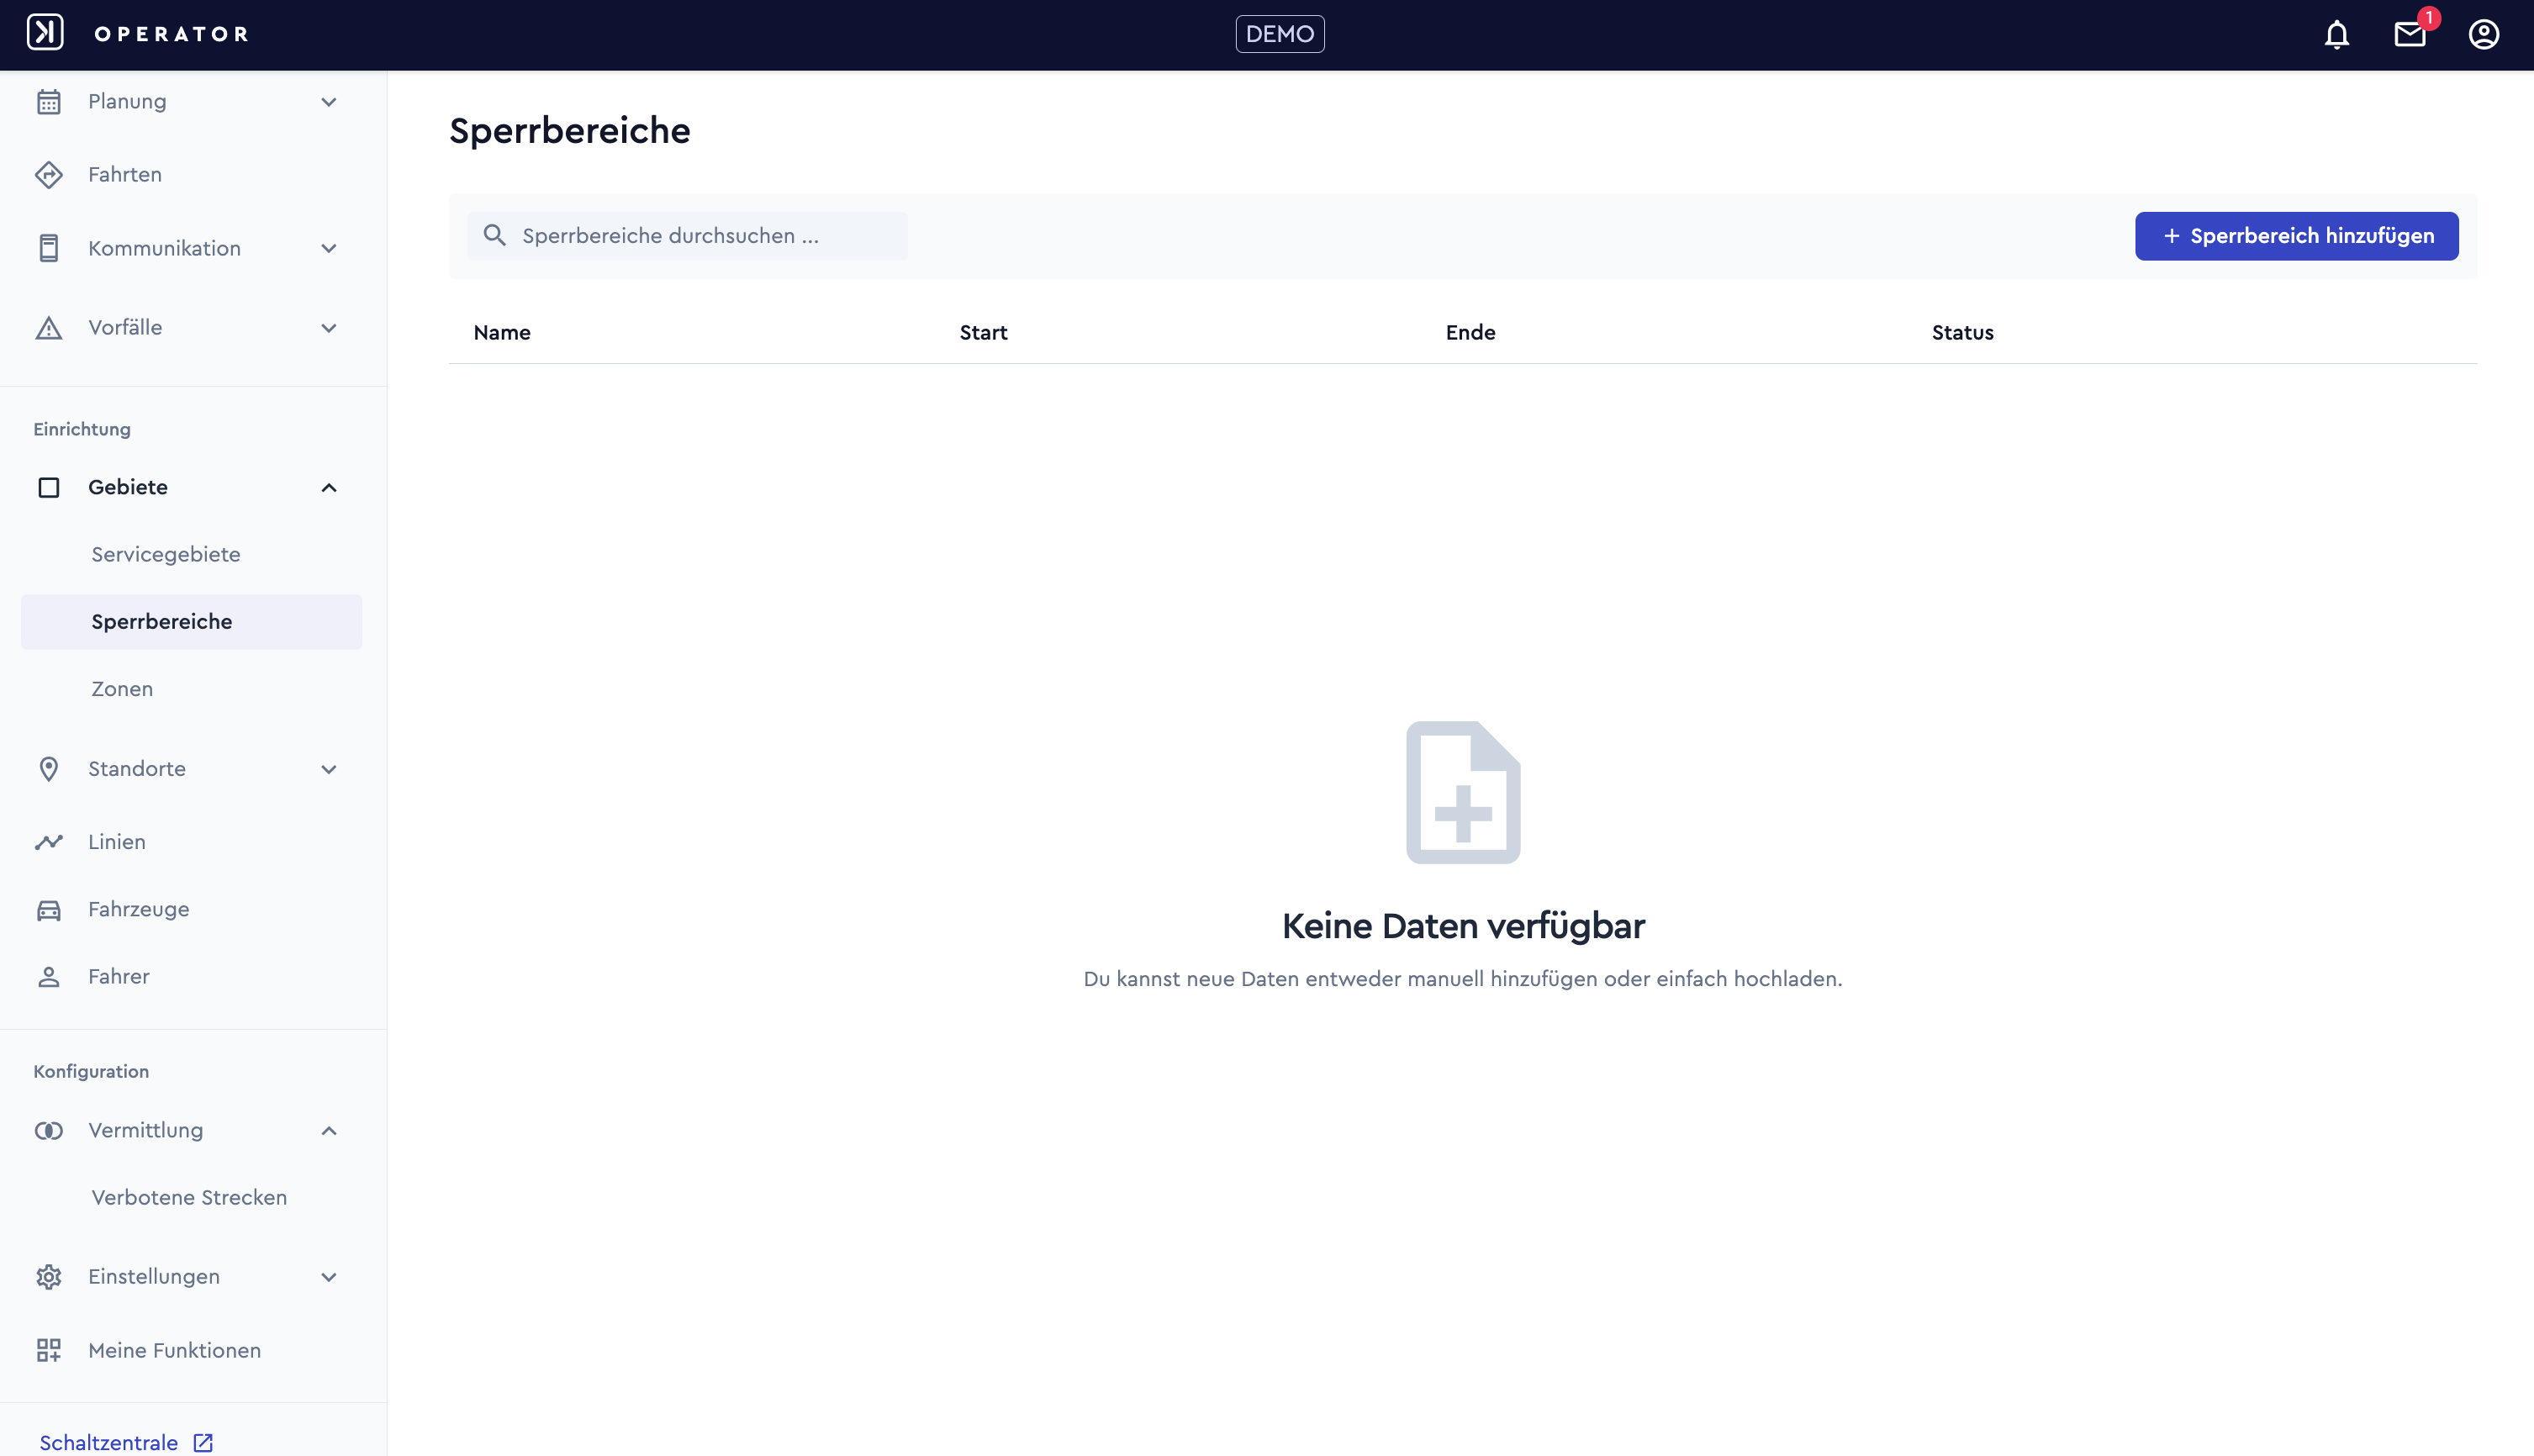Focus the Sperrbereiche durchsuchen search field
This screenshot has height=1456, width=2534.
pyautogui.click(x=688, y=236)
